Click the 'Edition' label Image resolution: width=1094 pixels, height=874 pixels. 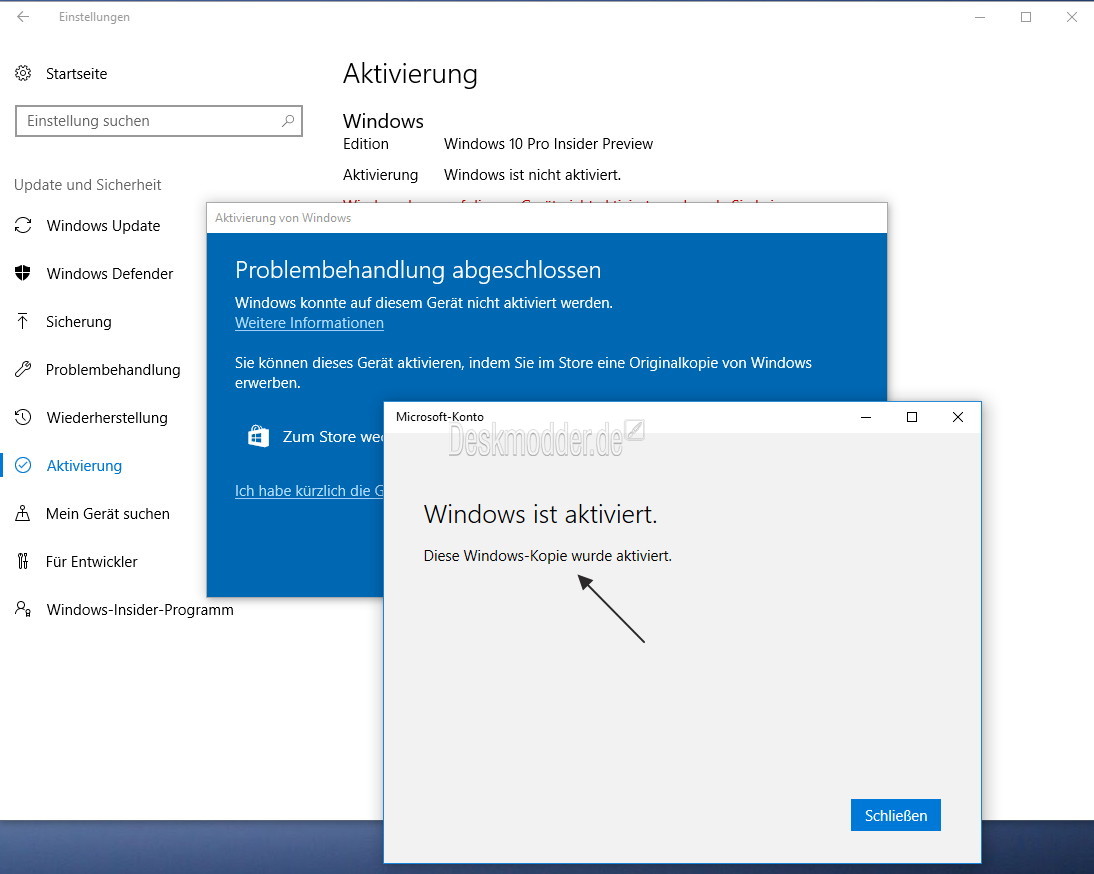pyautogui.click(x=366, y=144)
